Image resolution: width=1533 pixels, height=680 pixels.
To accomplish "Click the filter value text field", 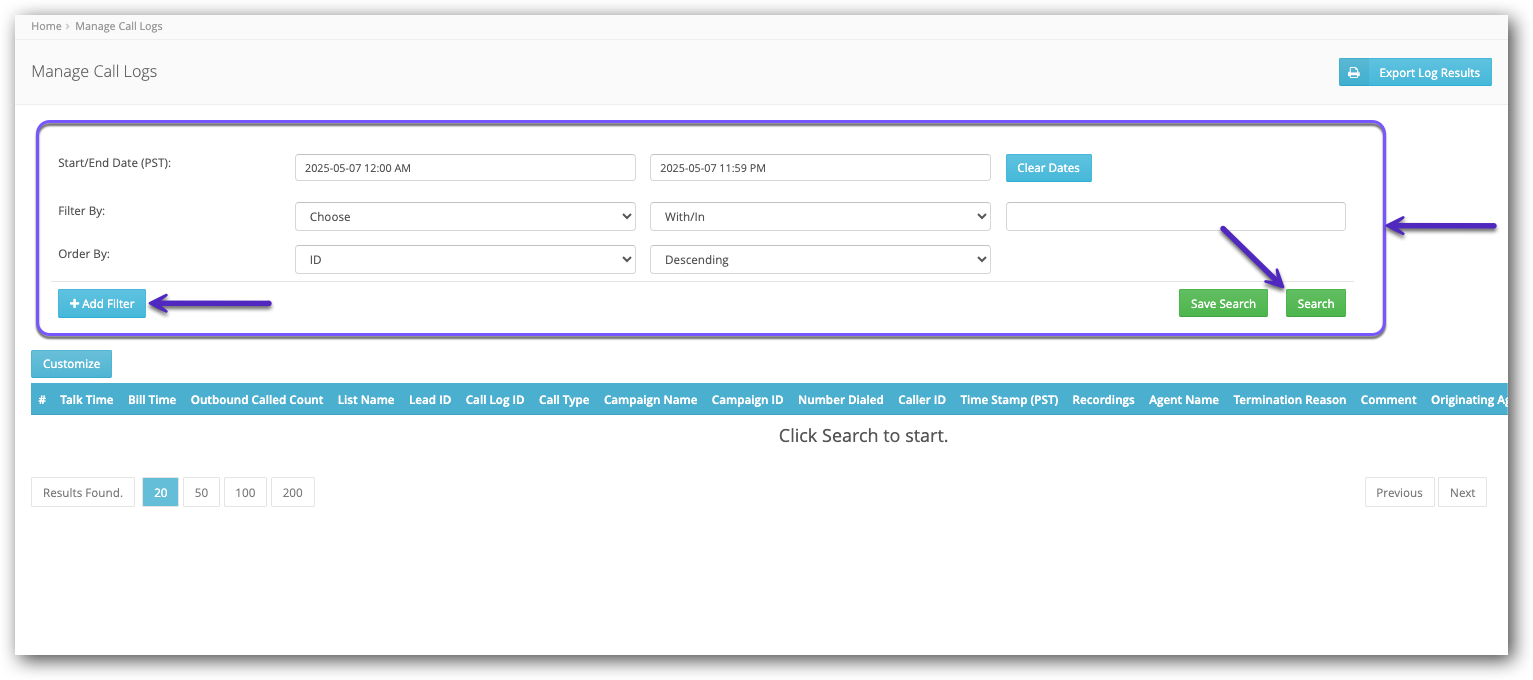I will [x=1175, y=216].
